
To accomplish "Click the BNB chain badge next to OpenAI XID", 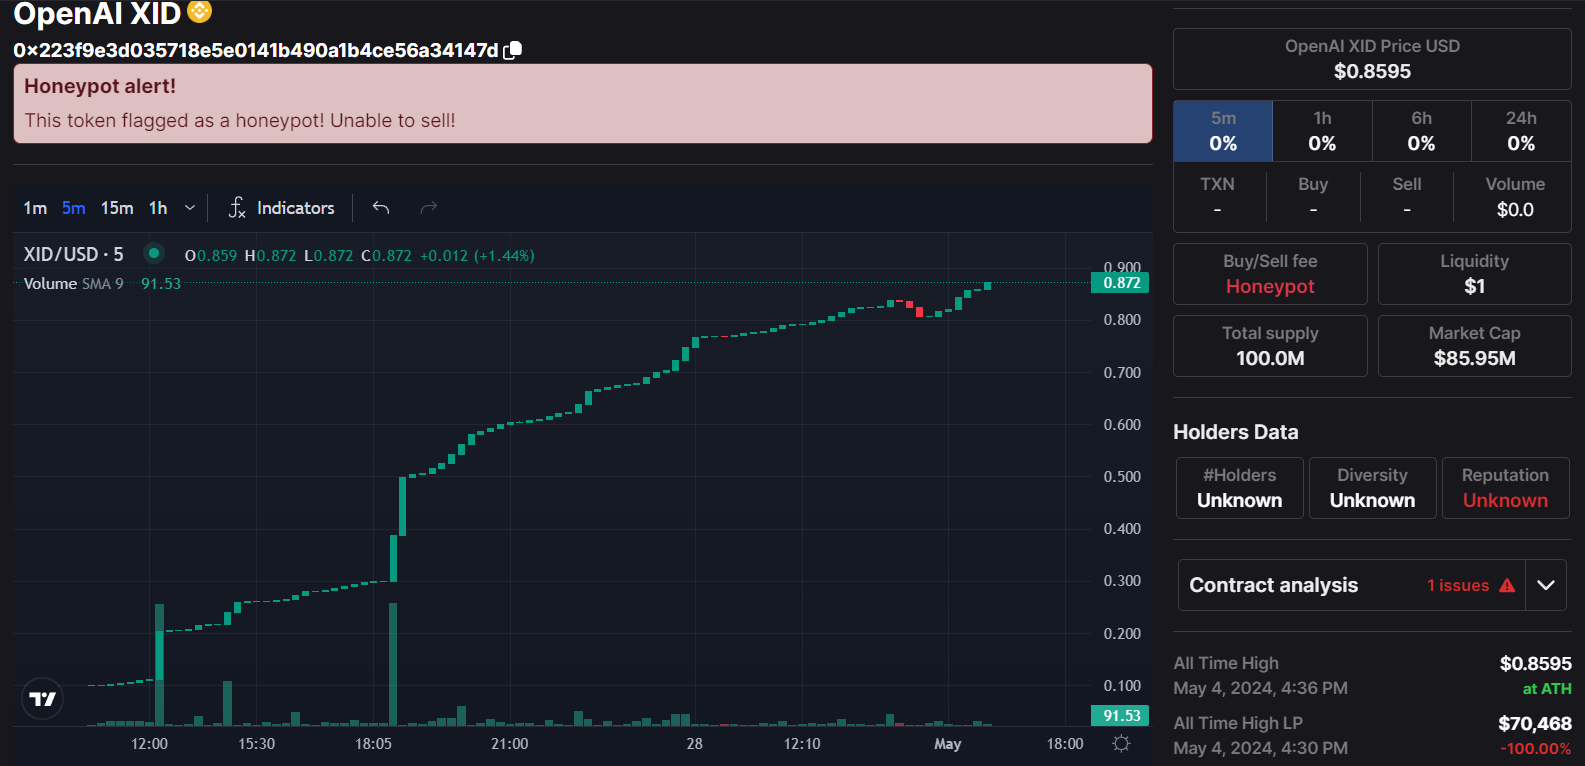I will pyautogui.click(x=200, y=11).
